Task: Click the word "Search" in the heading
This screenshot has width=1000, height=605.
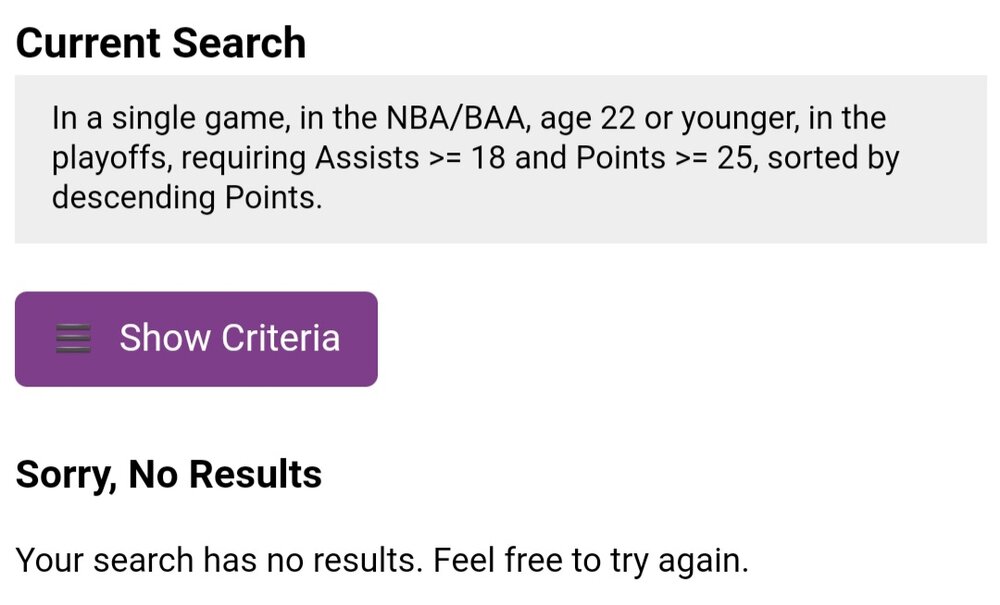Action: pyautogui.click(x=238, y=43)
